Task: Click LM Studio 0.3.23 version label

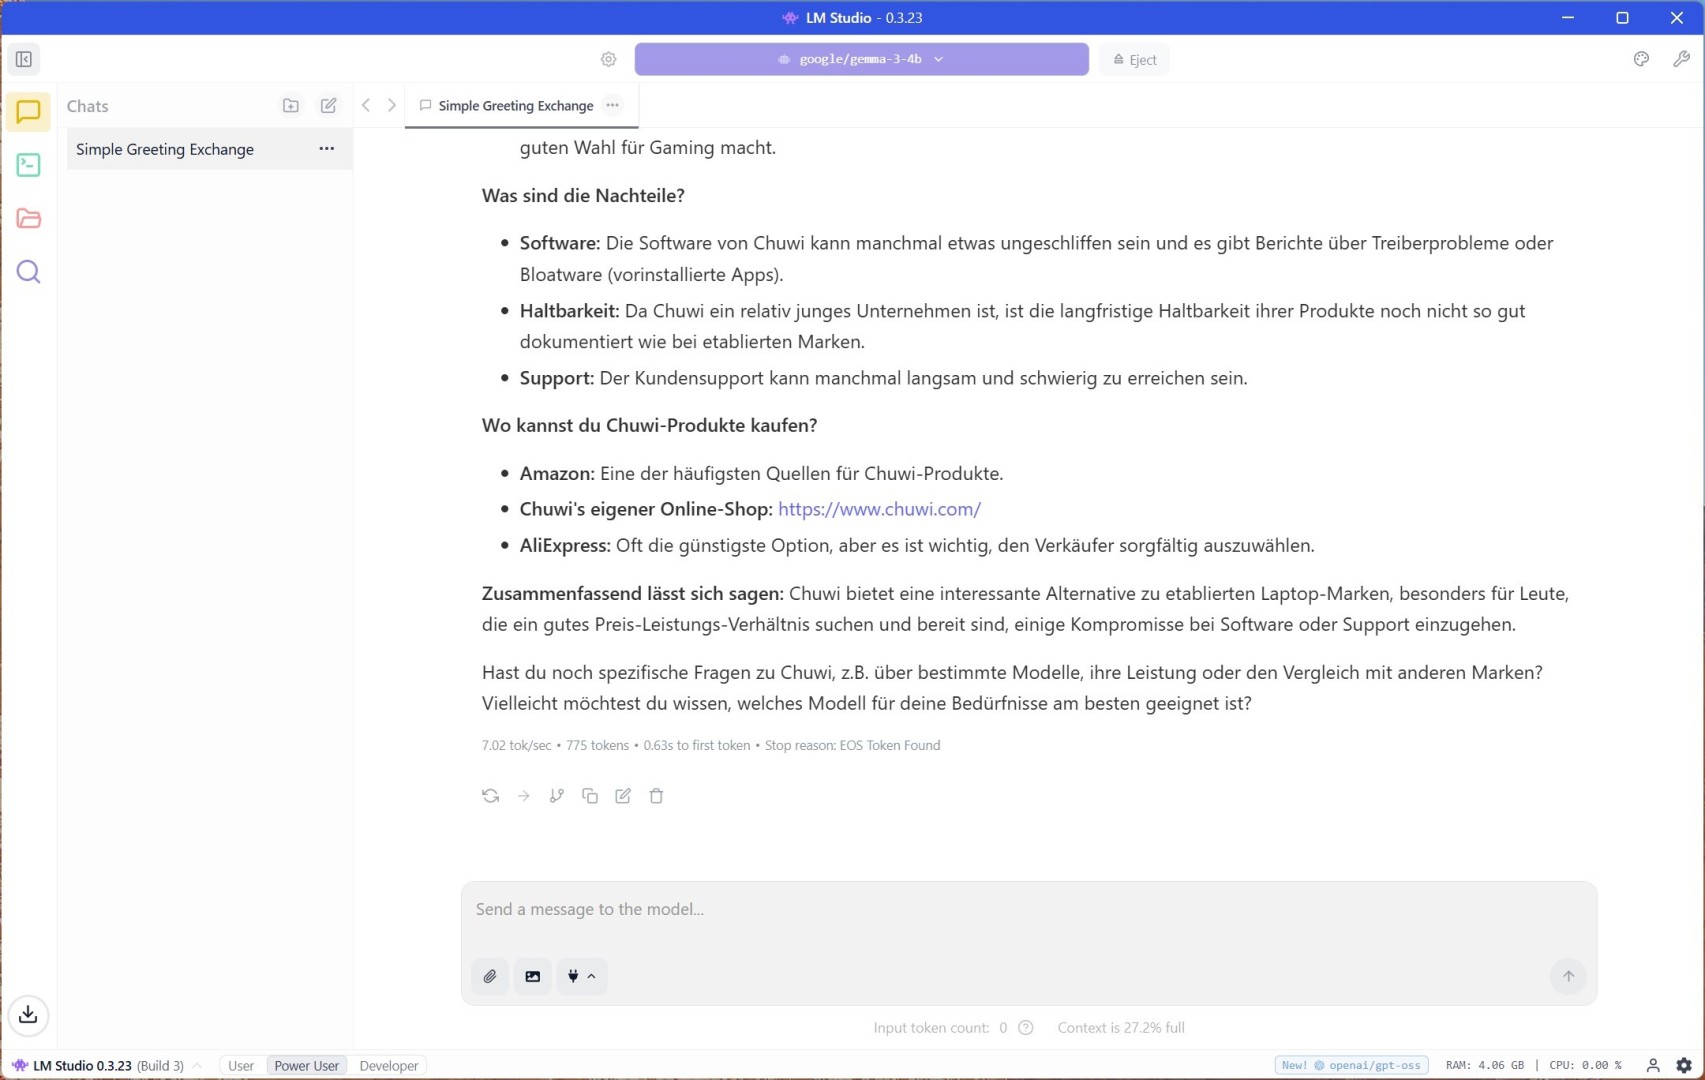Action: pos(82,1065)
